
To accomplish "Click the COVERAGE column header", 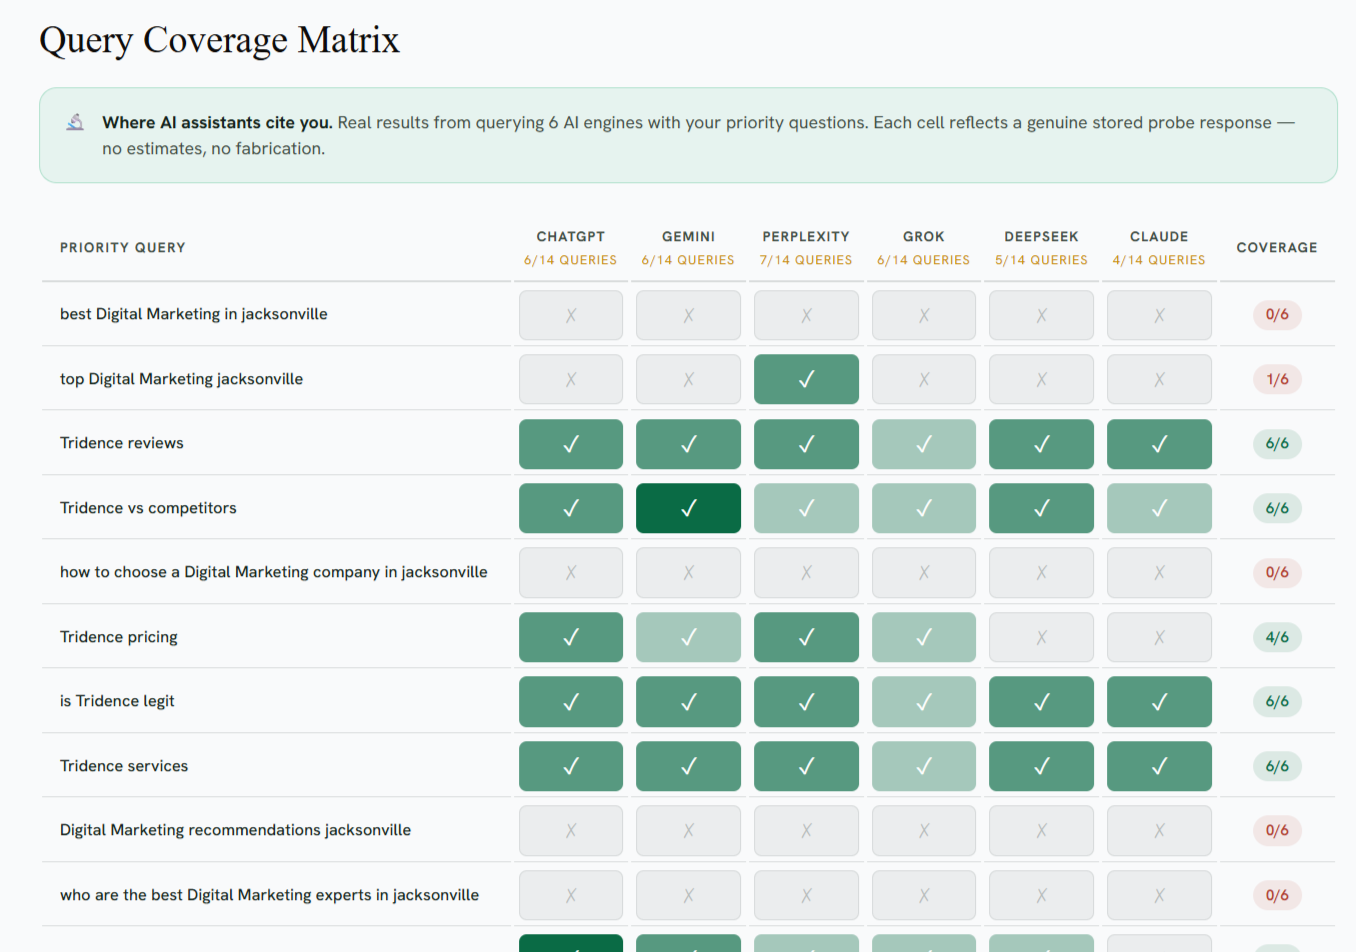I will point(1277,248).
